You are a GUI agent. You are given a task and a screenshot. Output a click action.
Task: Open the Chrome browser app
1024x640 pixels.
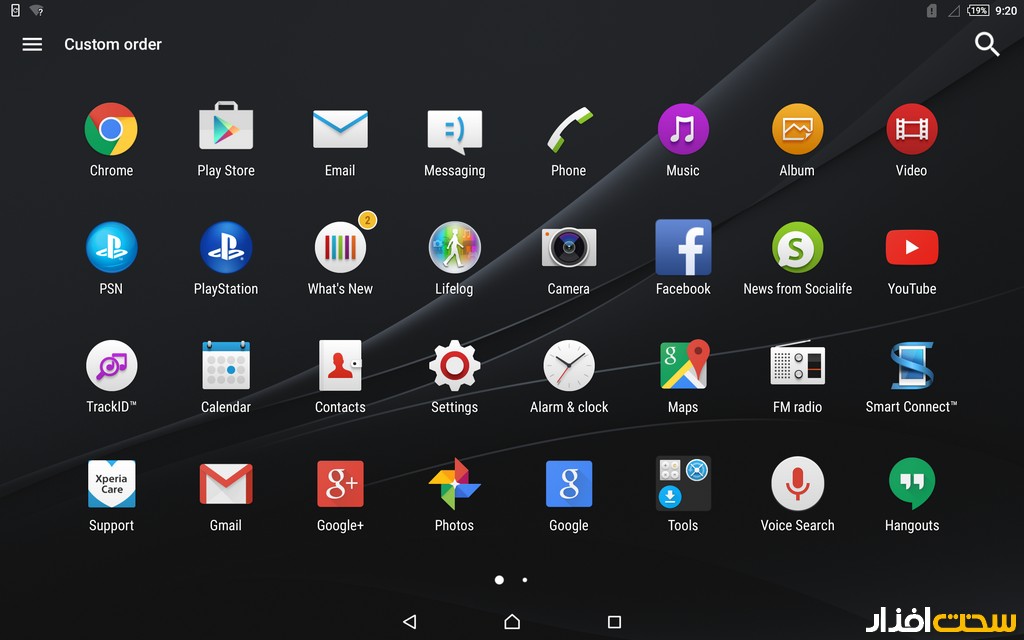pos(111,129)
